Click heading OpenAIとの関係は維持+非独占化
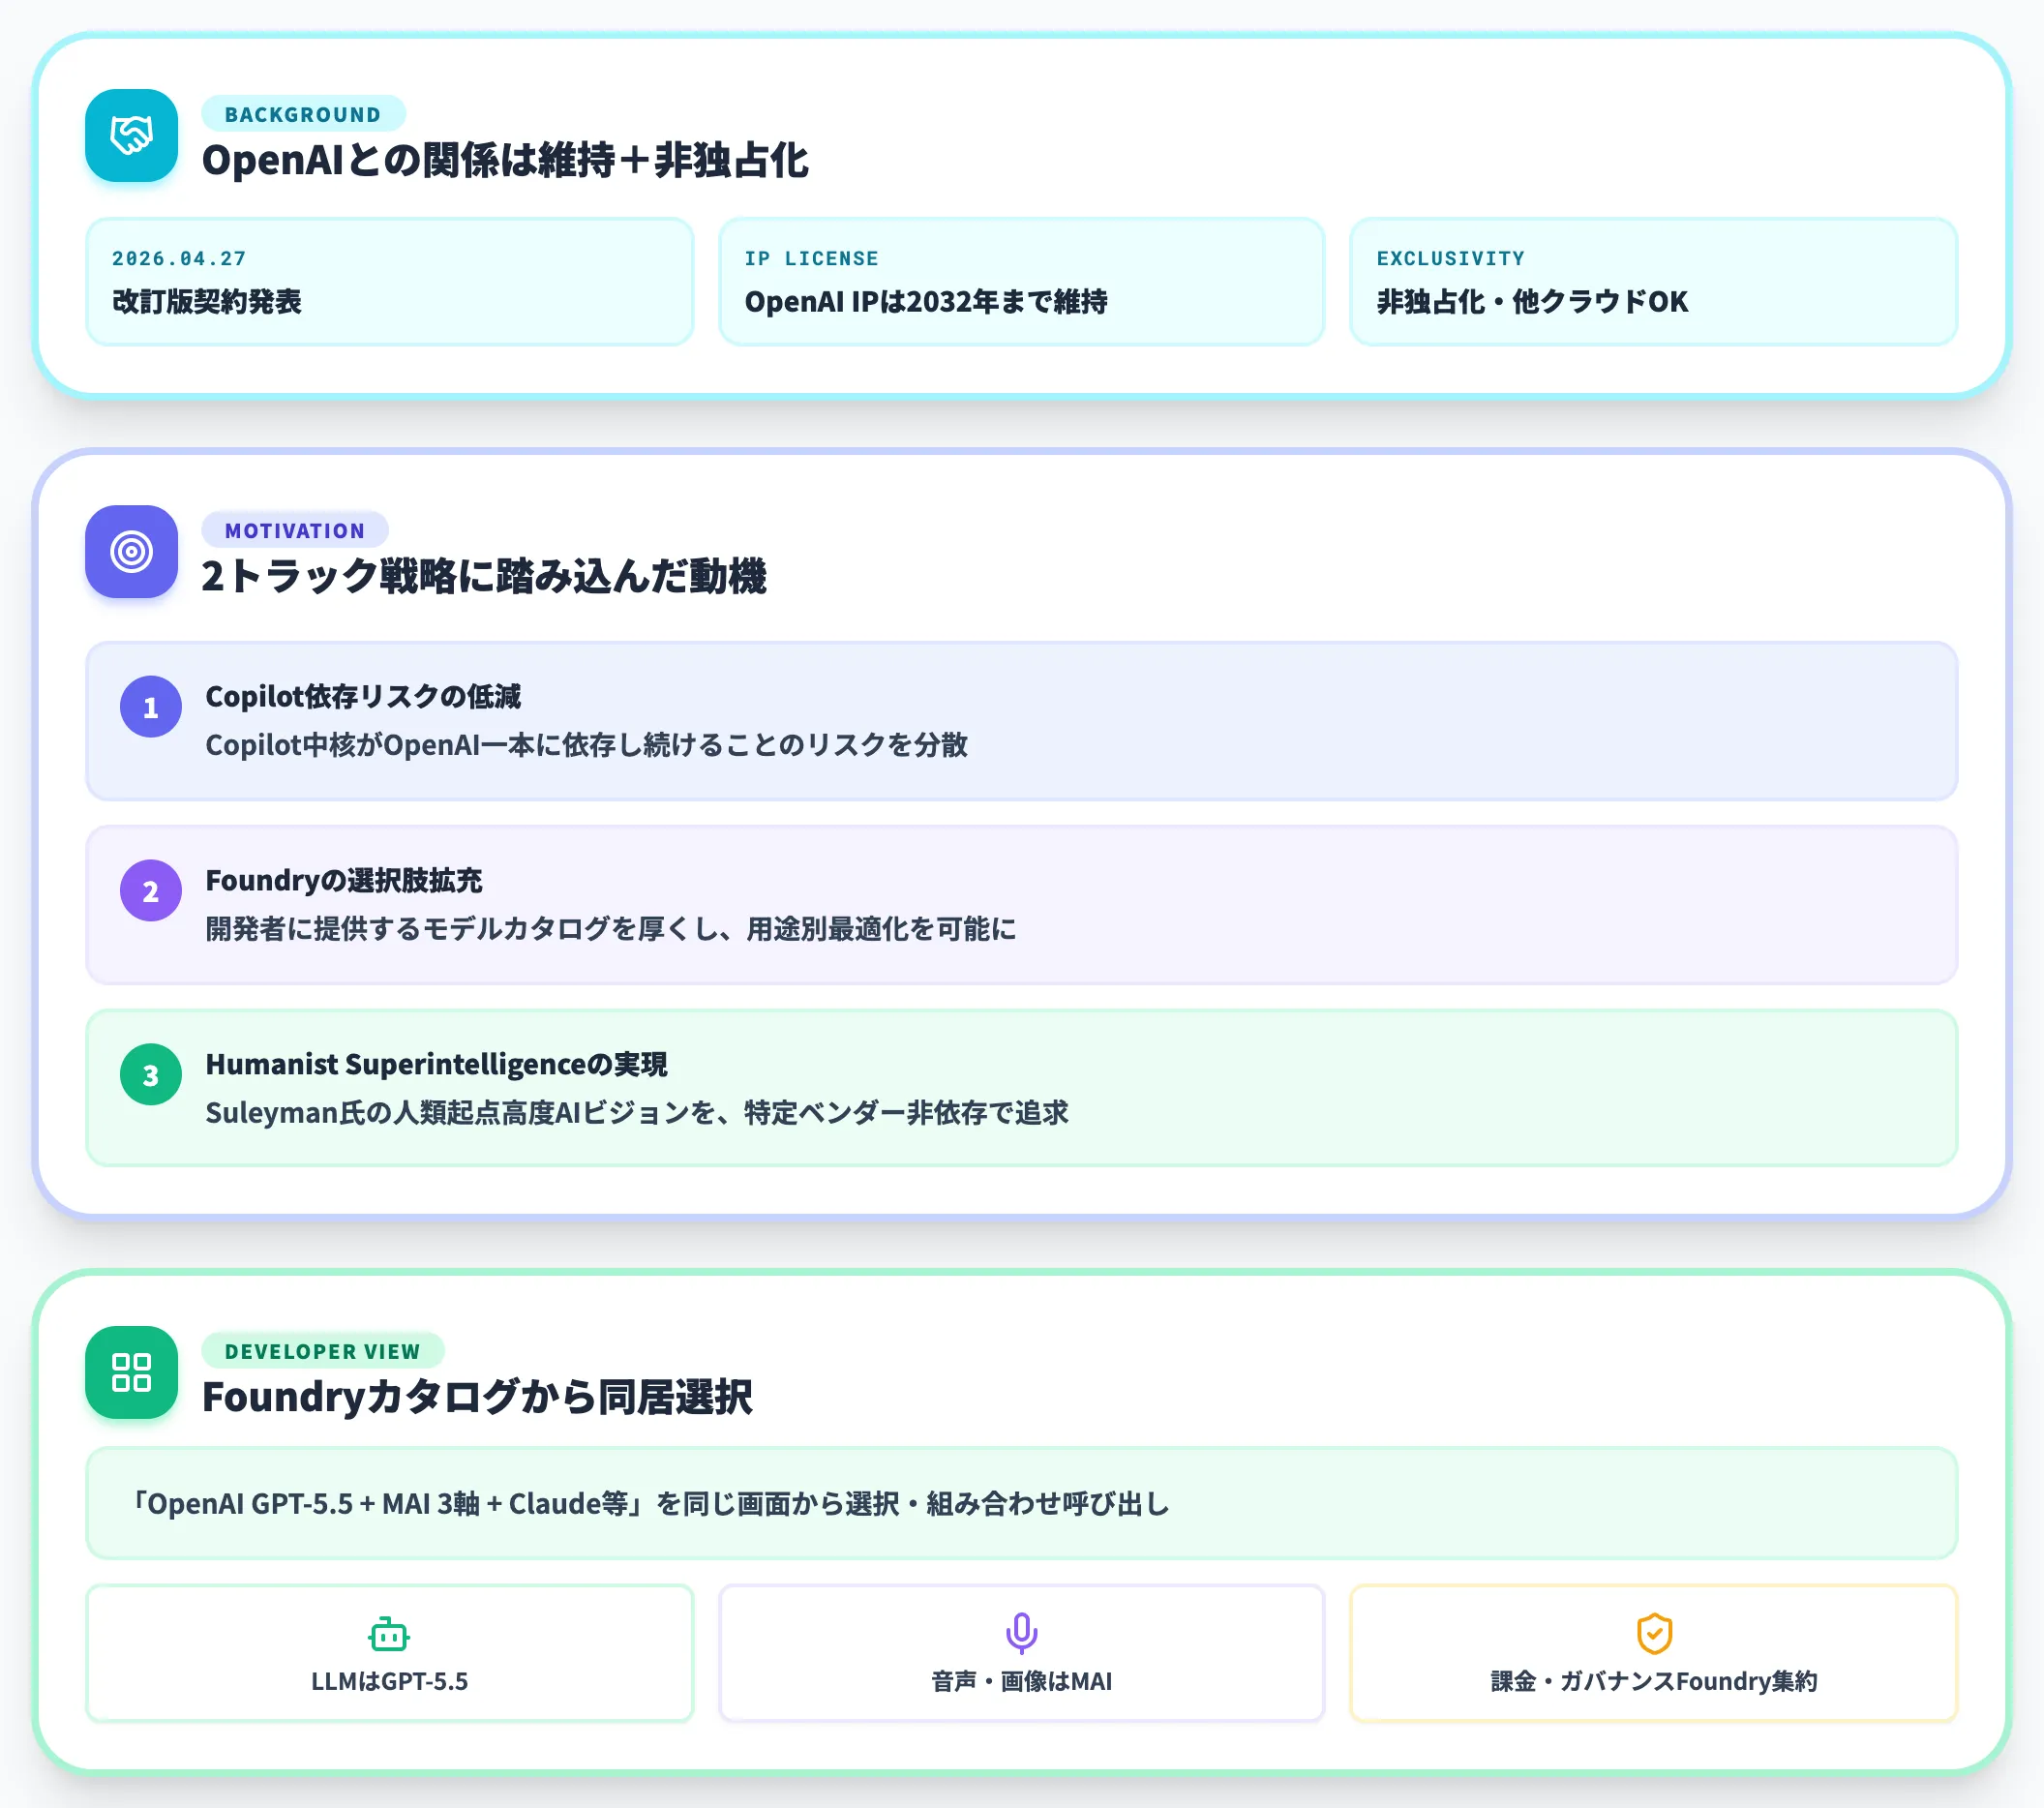 pyautogui.click(x=505, y=160)
